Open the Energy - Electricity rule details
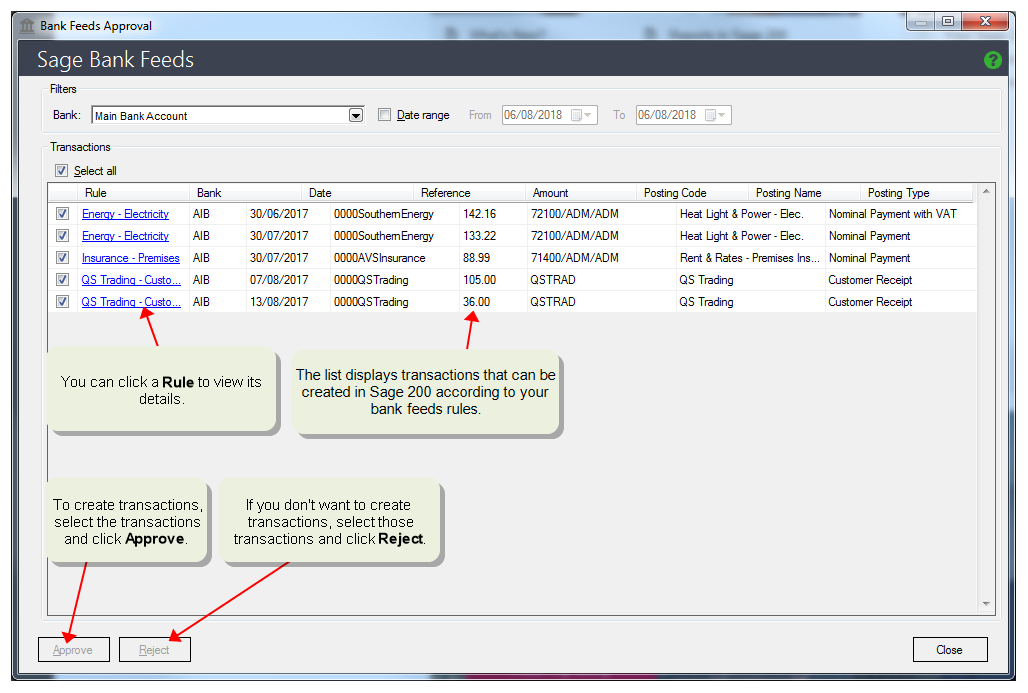1028x693 pixels. [x=124, y=213]
